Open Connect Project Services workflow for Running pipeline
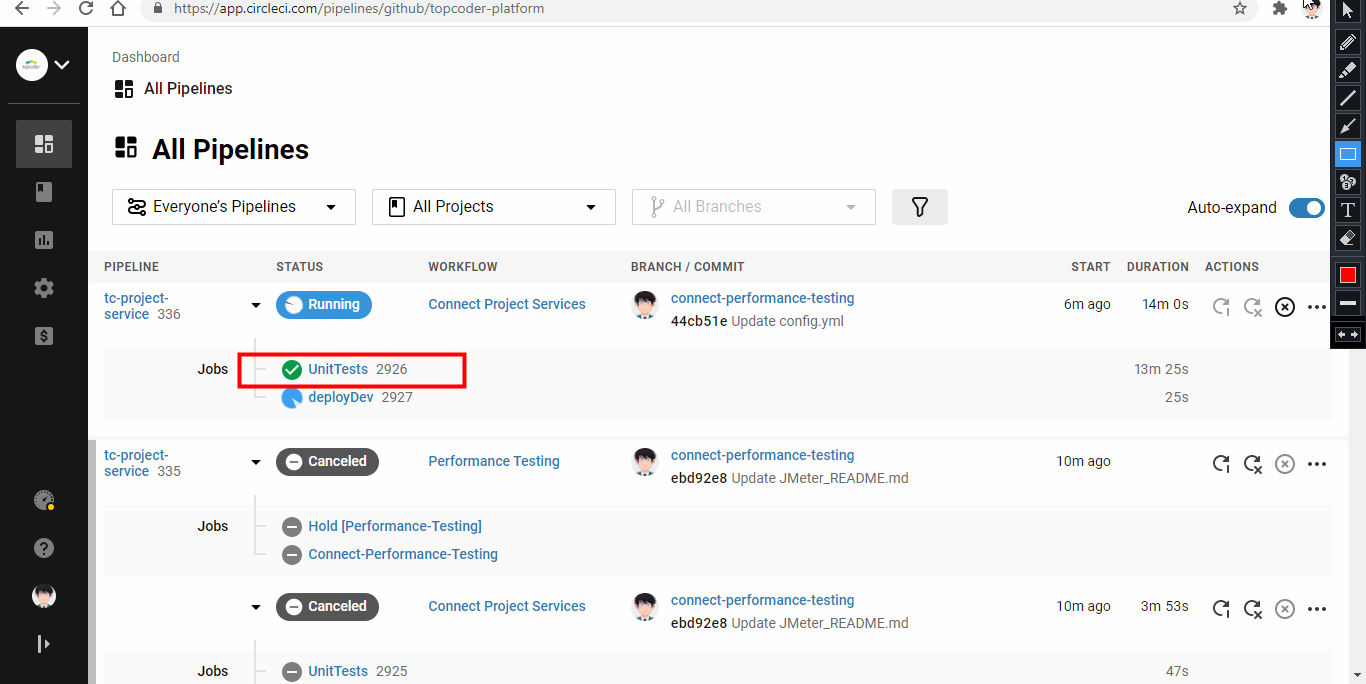Screen dimensions: 1366x684 pyautogui.click(x=507, y=304)
